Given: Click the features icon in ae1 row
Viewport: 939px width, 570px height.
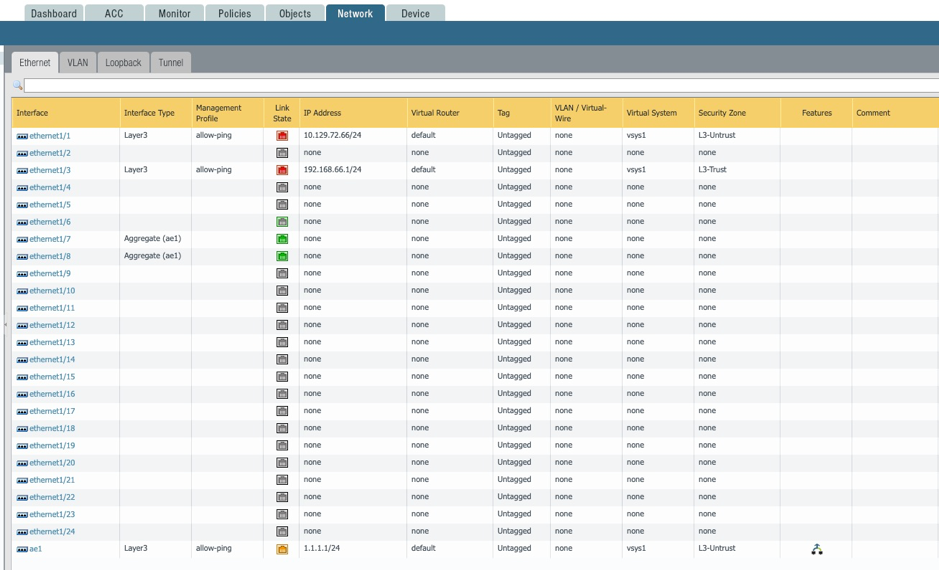Looking at the screenshot, I should pyautogui.click(x=817, y=549).
